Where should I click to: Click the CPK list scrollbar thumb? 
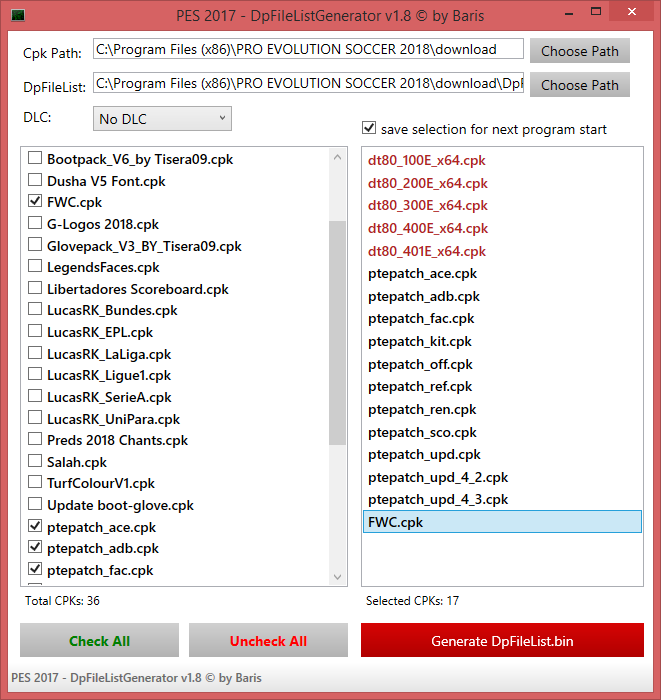point(337,333)
